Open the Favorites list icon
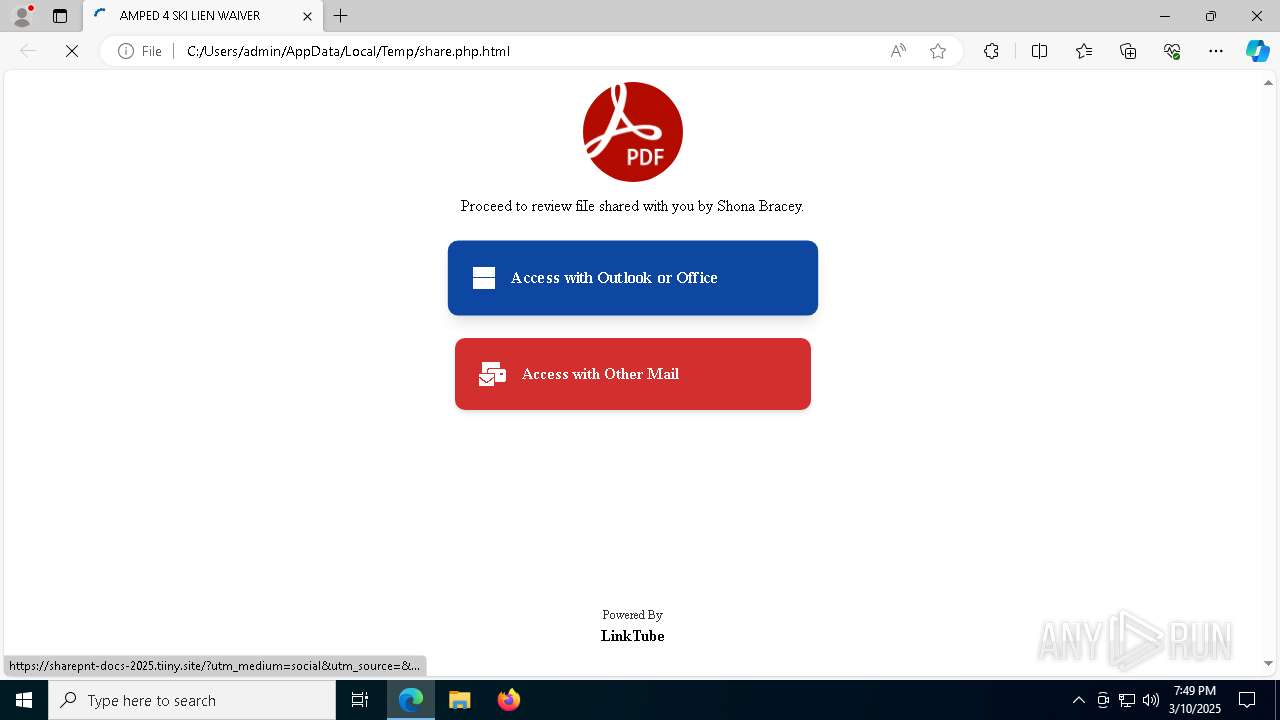The image size is (1280, 720). click(x=1084, y=51)
